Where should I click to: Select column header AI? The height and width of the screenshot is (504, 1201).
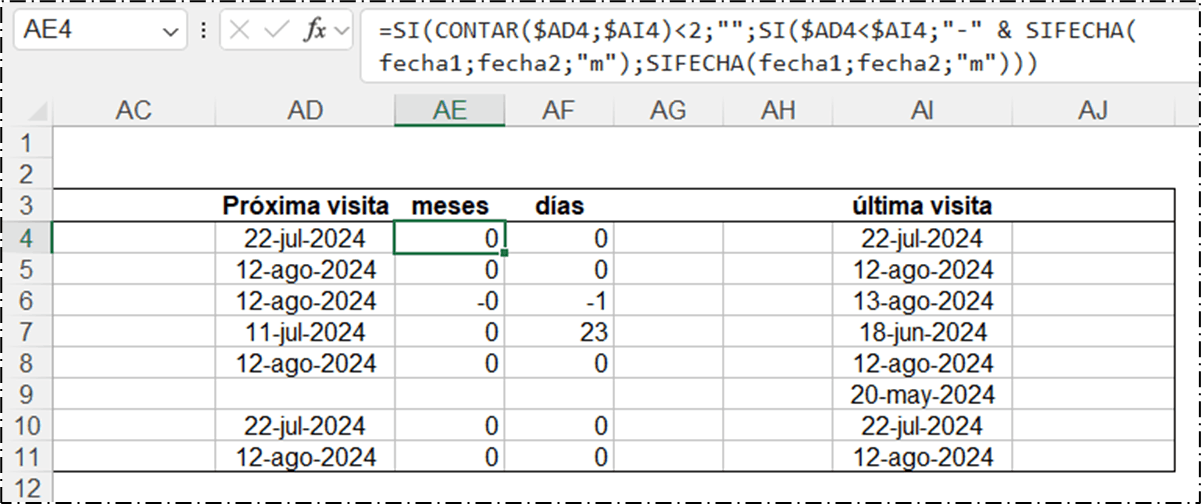[922, 111]
